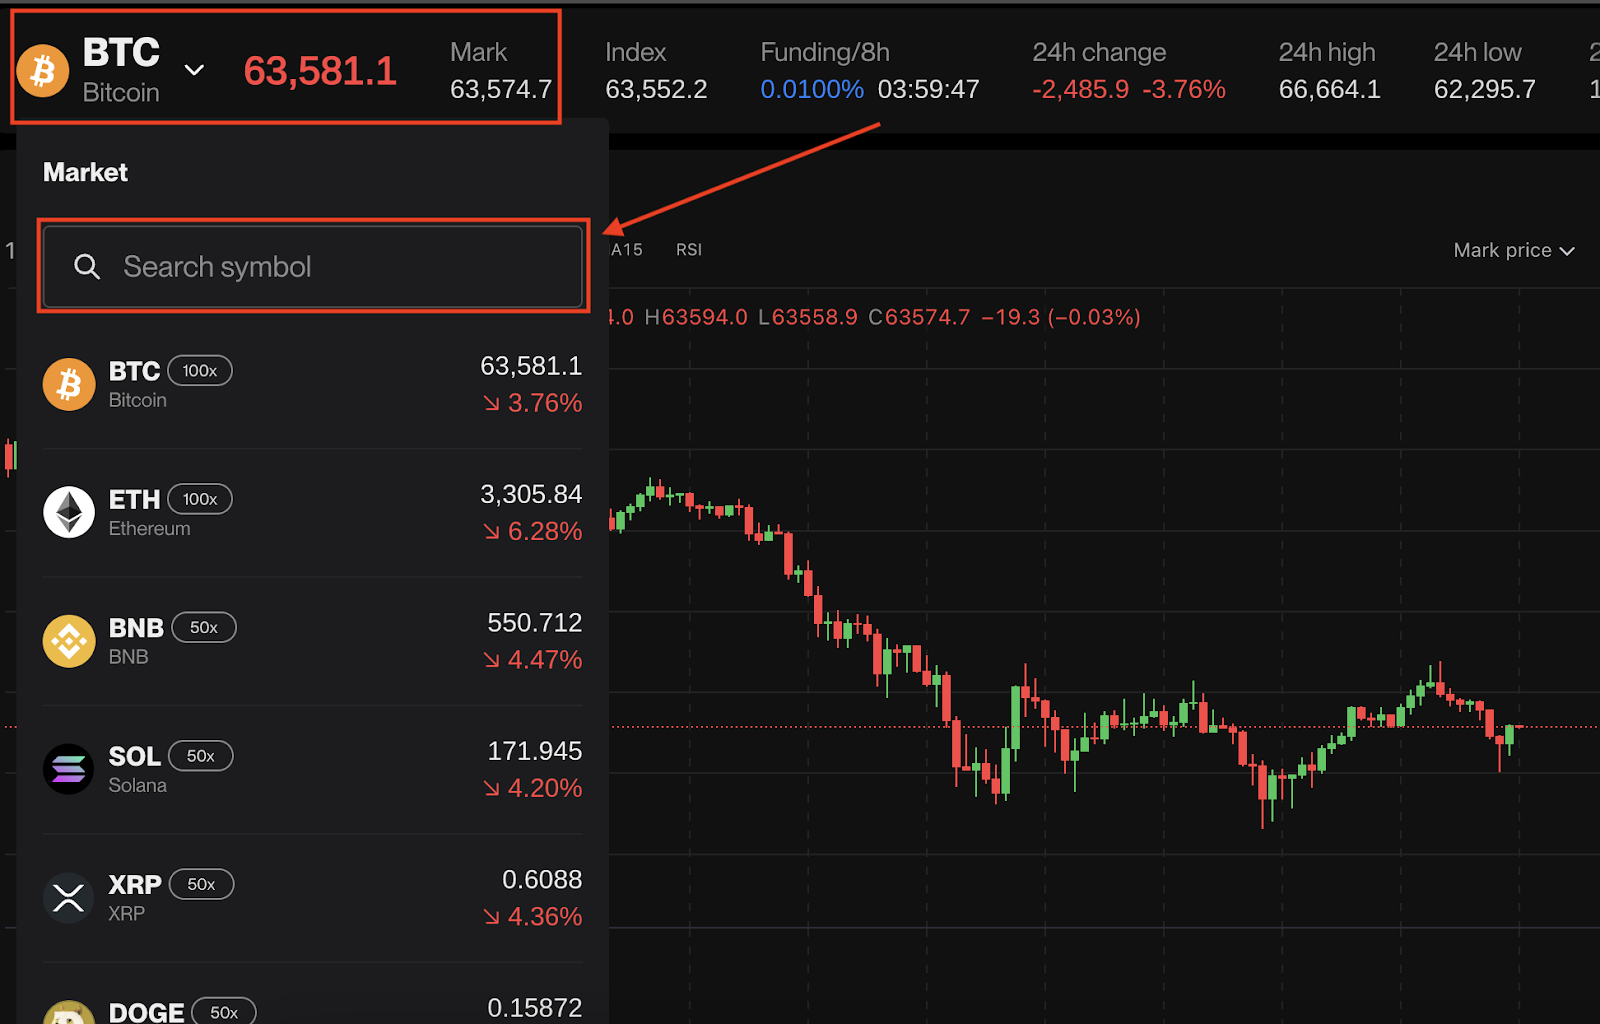Click the Bitcoin logo in the header
Image resolution: width=1600 pixels, height=1024 pixels.
43,71
